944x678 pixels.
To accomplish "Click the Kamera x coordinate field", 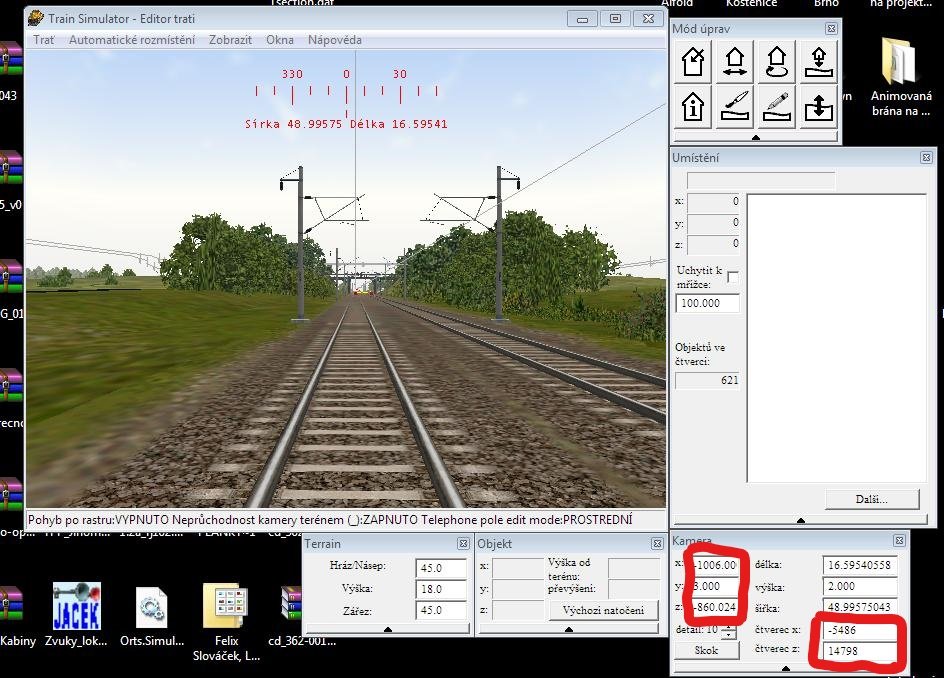I will 715,565.
